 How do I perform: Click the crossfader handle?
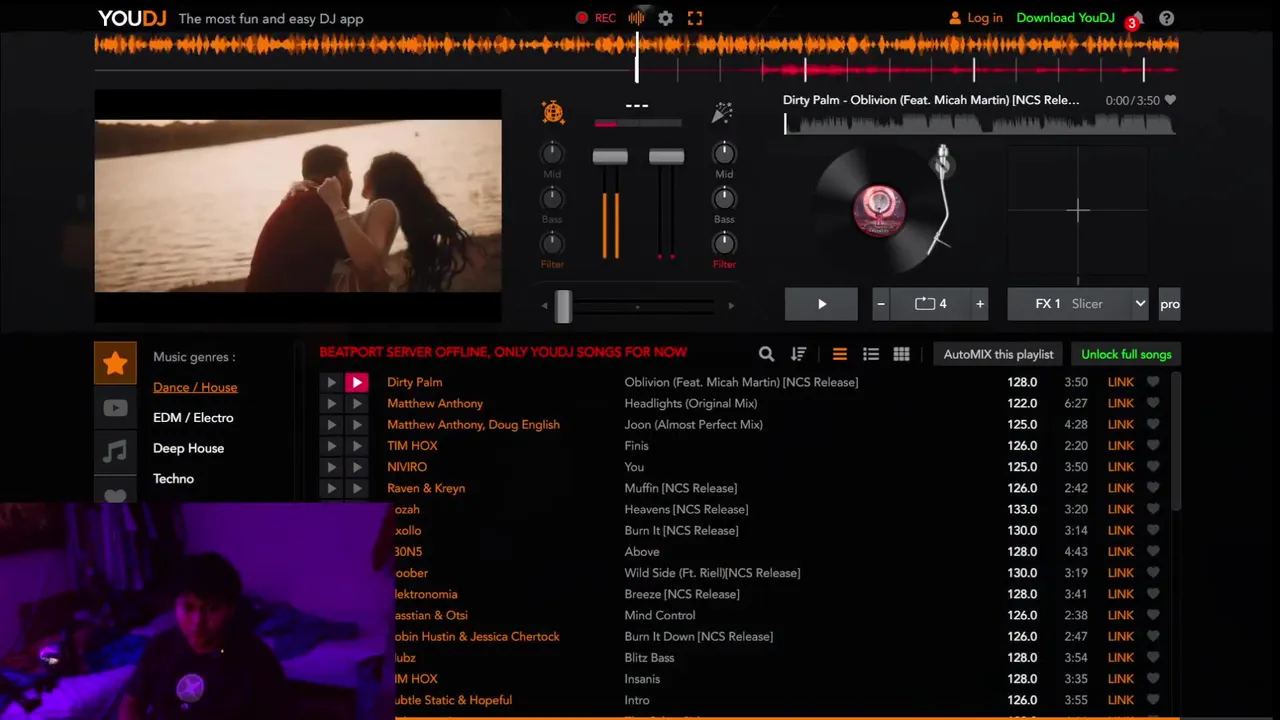564,306
